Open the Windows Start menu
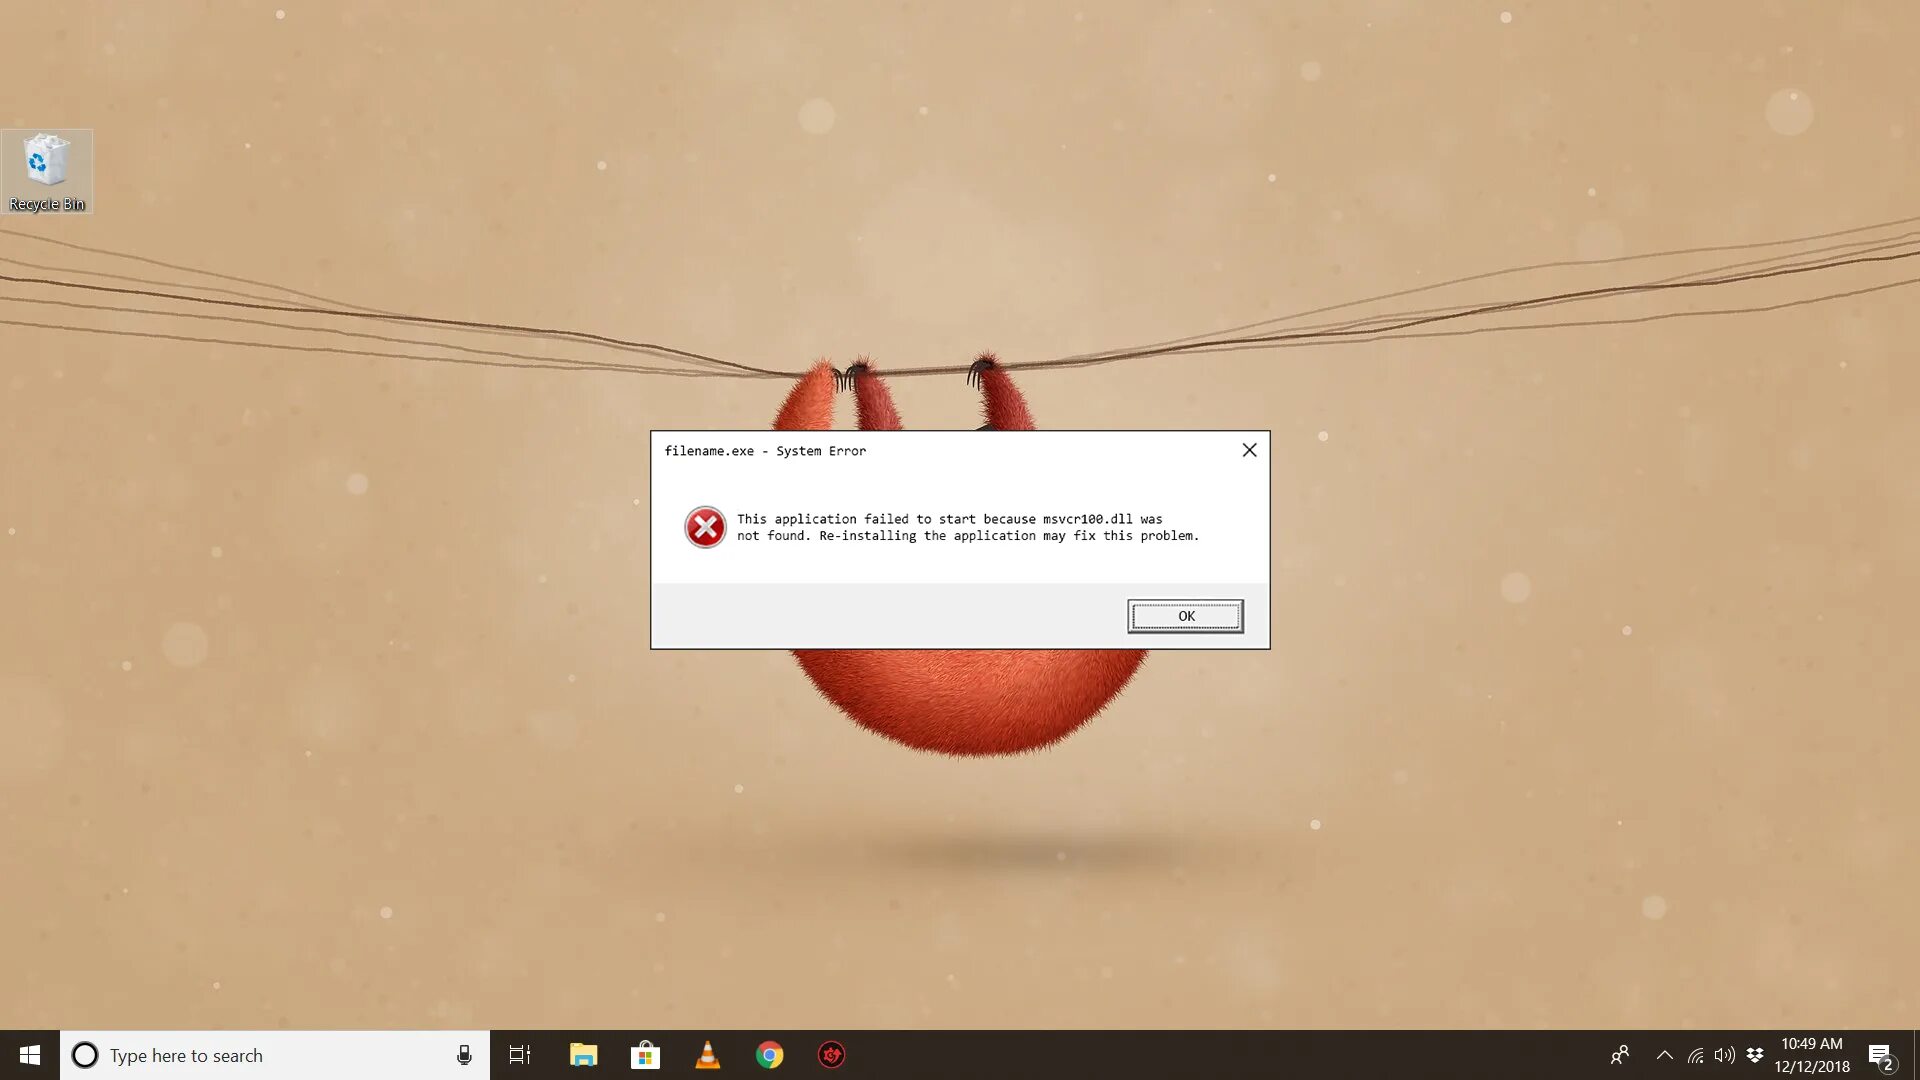Image resolution: width=1920 pixels, height=1080 pixels. [x=30, y=1055]
